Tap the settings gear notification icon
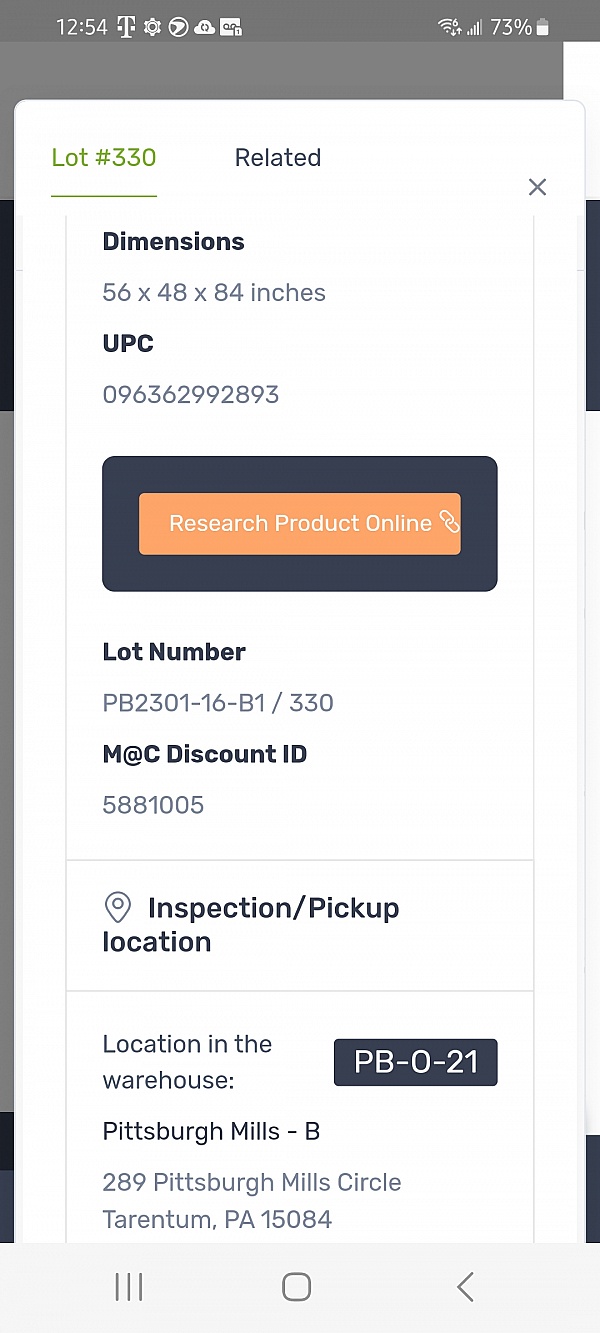This screenshot has height=1333, width=600. pyautogui.click(x=152, y=28)
